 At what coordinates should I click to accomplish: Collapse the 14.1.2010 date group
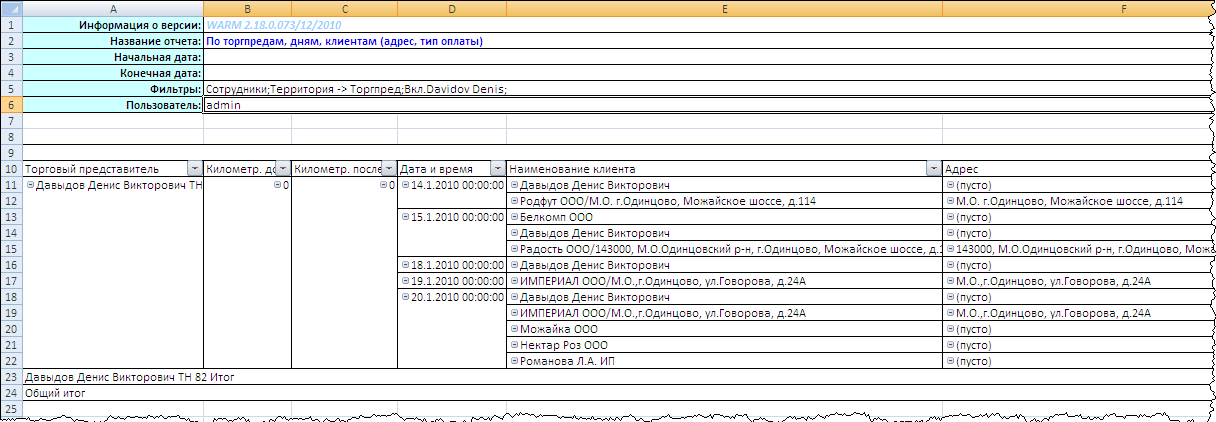point(406,186)
